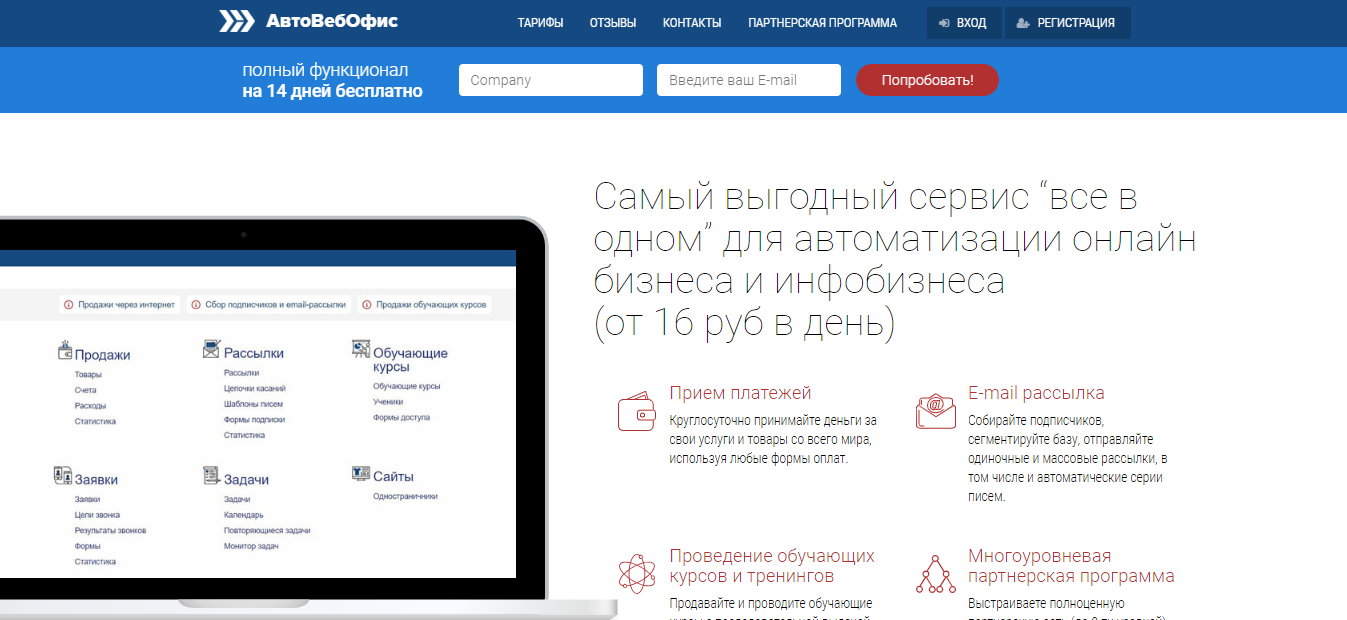Click the Рассылки envelope icon in the laptop screen

tap(211, 349)
